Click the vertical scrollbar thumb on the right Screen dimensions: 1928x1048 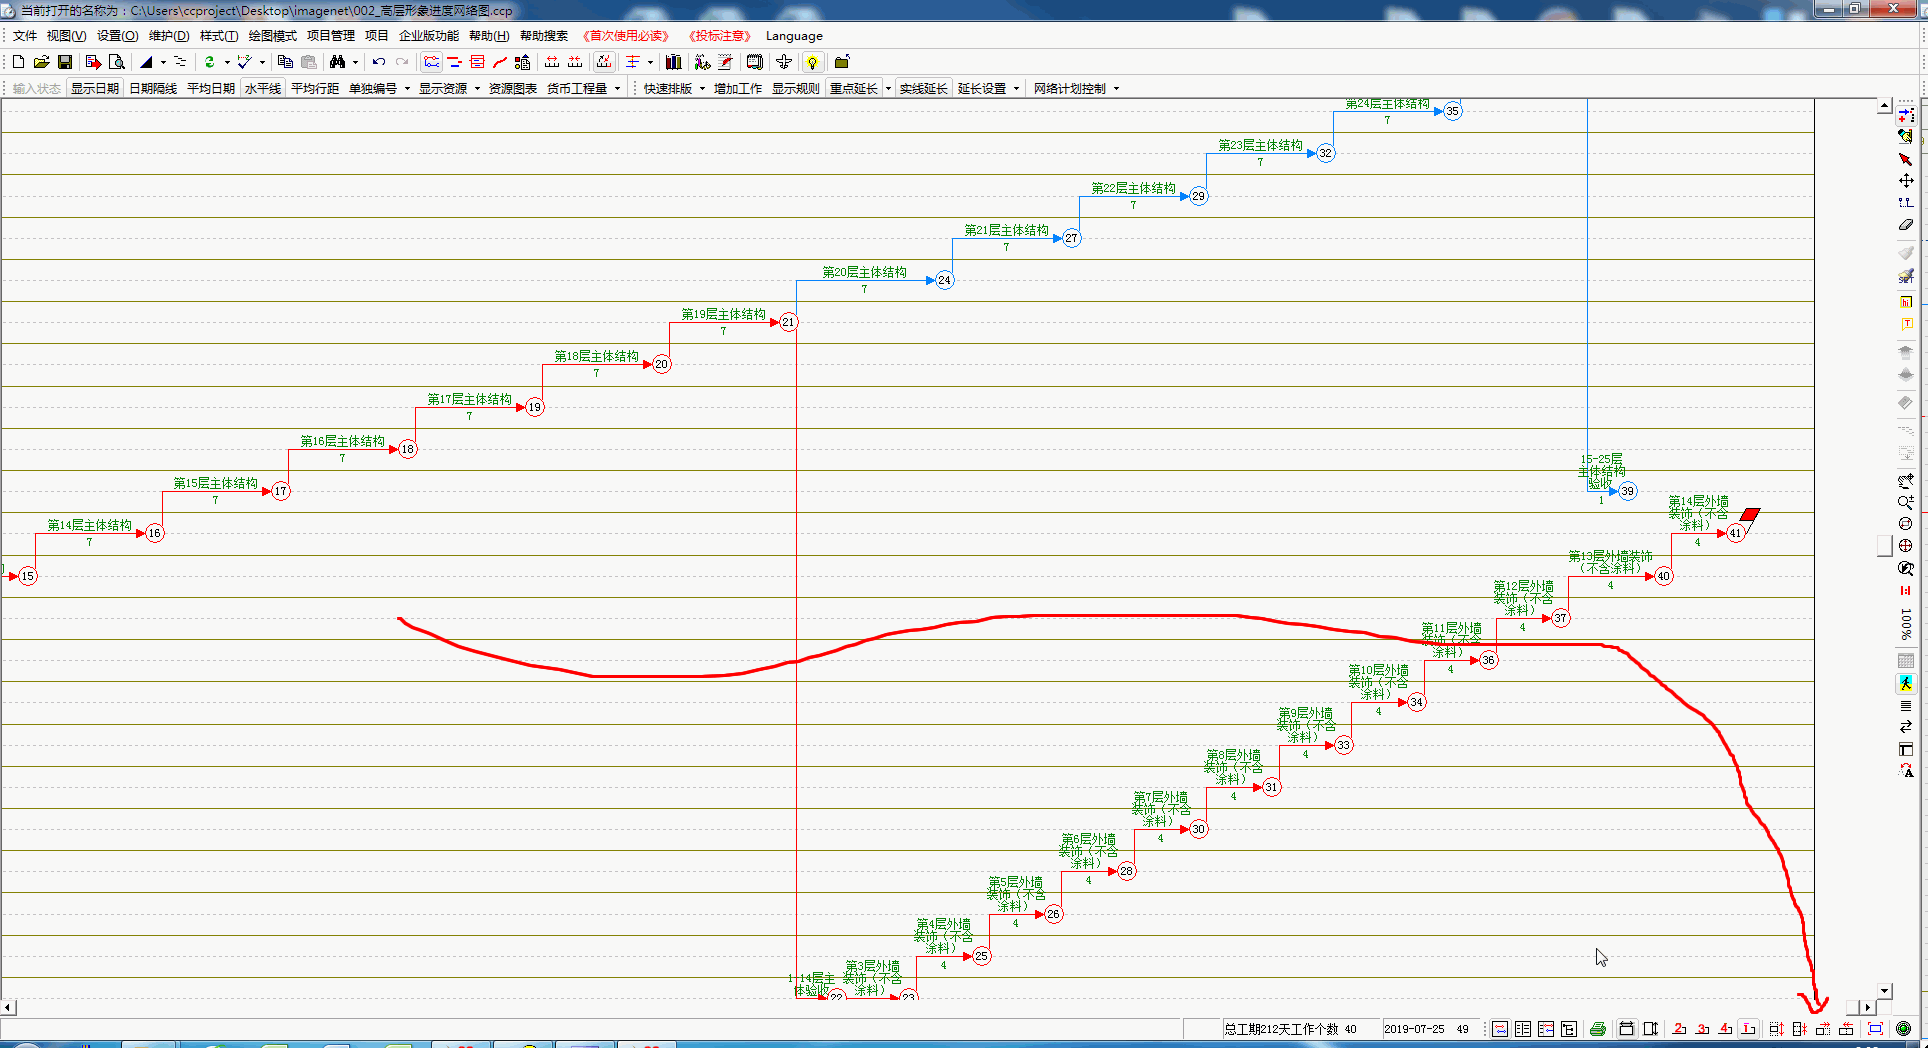coord(1884,546)
